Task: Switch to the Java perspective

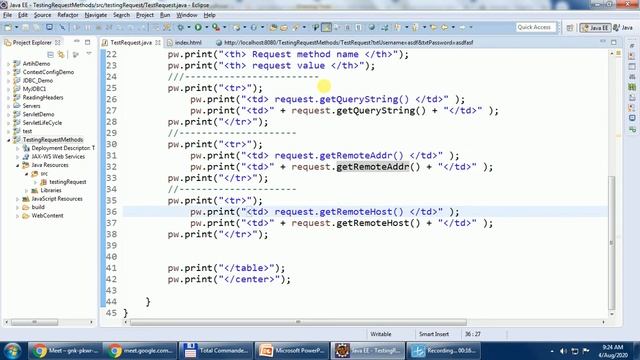Action: click(x=623, y=28)
